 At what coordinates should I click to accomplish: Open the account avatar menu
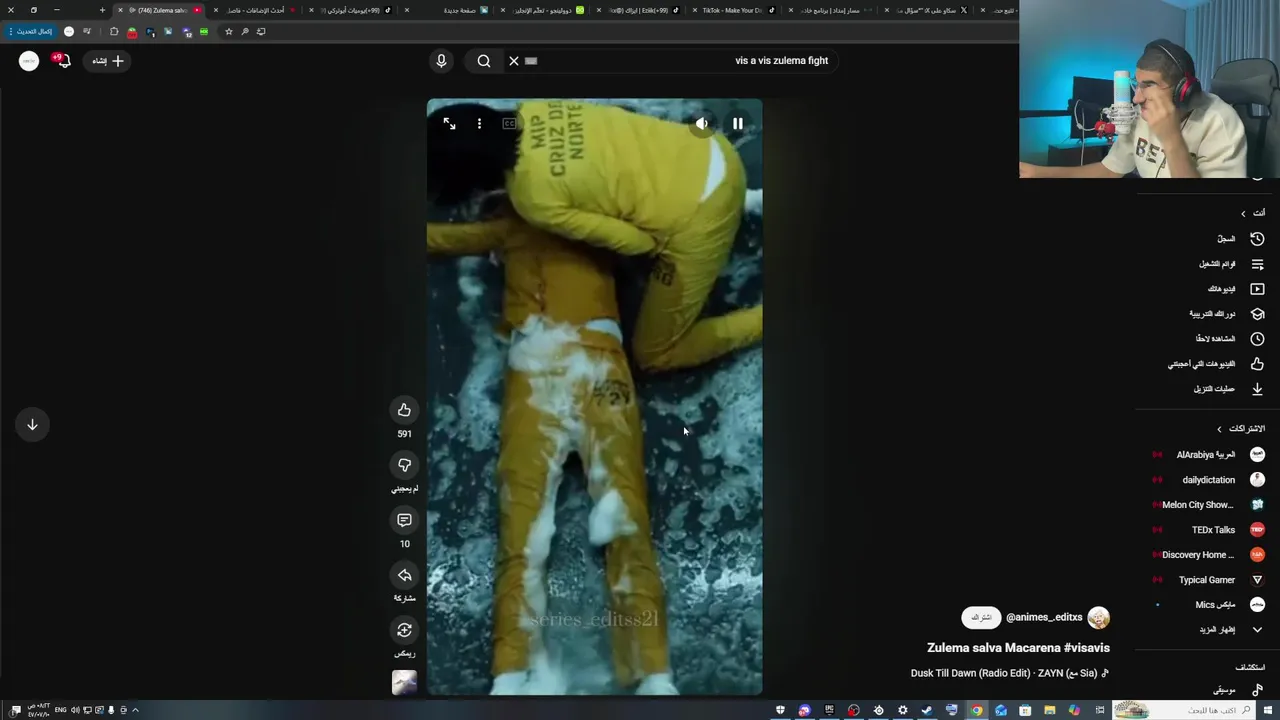pos(29,61)
